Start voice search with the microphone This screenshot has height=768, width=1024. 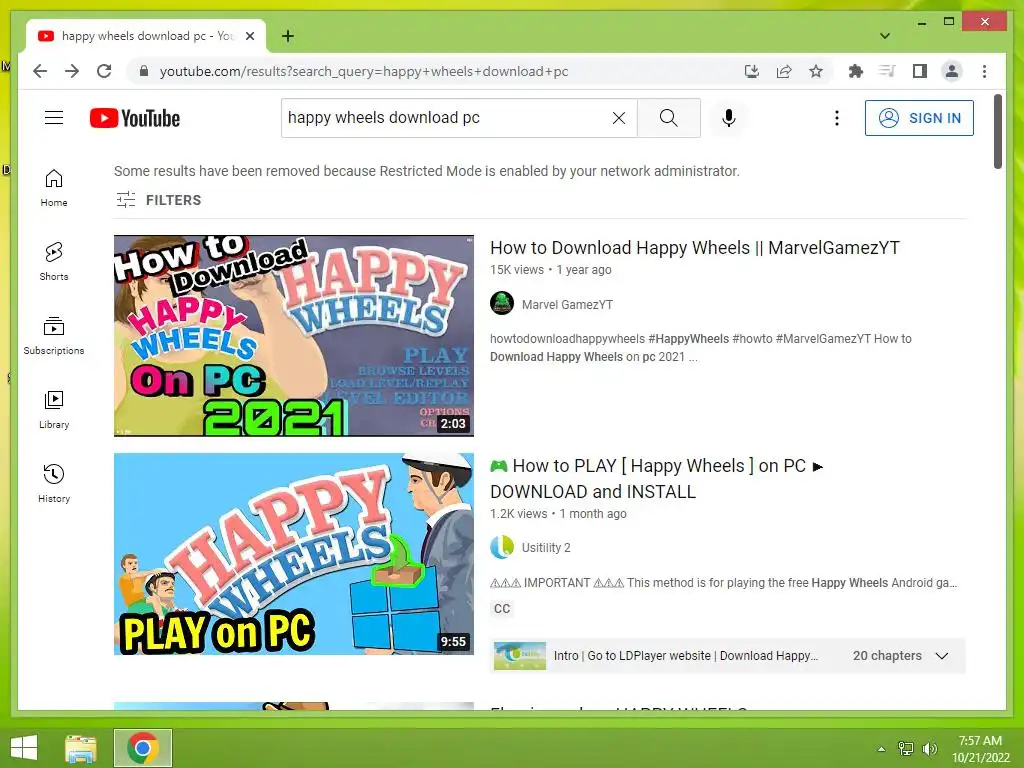[x=729, y=118]
